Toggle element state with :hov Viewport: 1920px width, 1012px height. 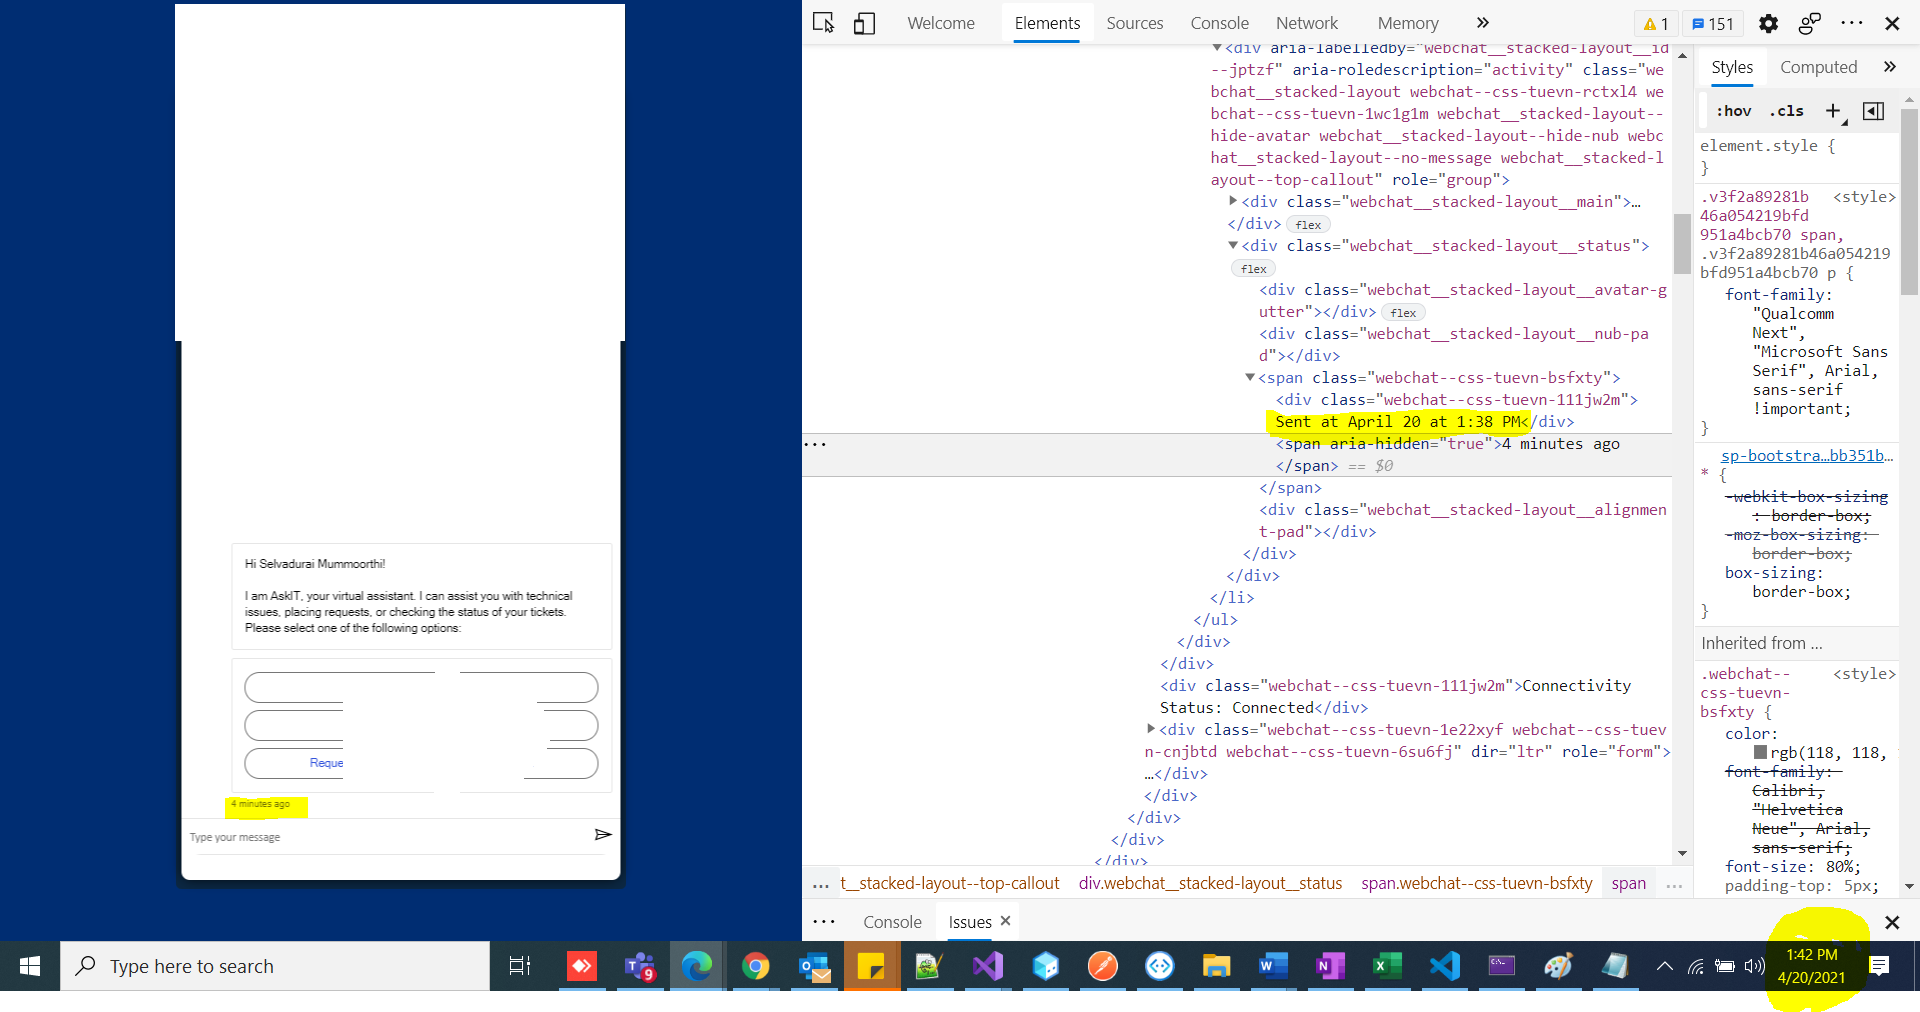coord(1733,111)
